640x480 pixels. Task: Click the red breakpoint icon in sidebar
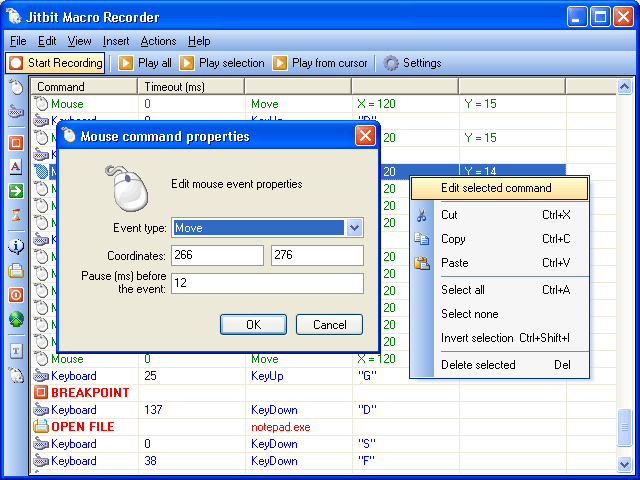click(x=16, y=143)
